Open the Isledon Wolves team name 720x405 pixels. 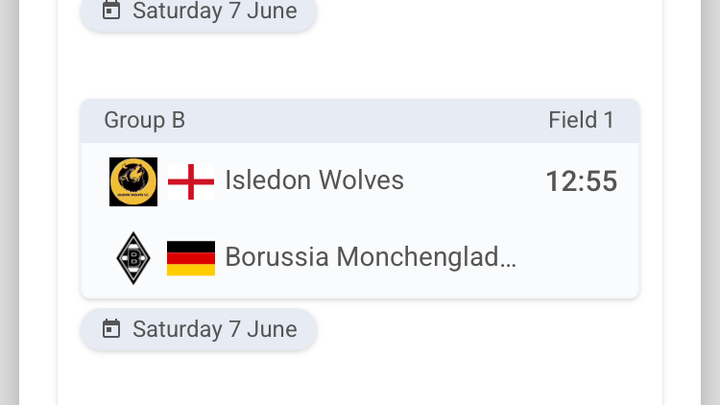(x=314, y=180)
